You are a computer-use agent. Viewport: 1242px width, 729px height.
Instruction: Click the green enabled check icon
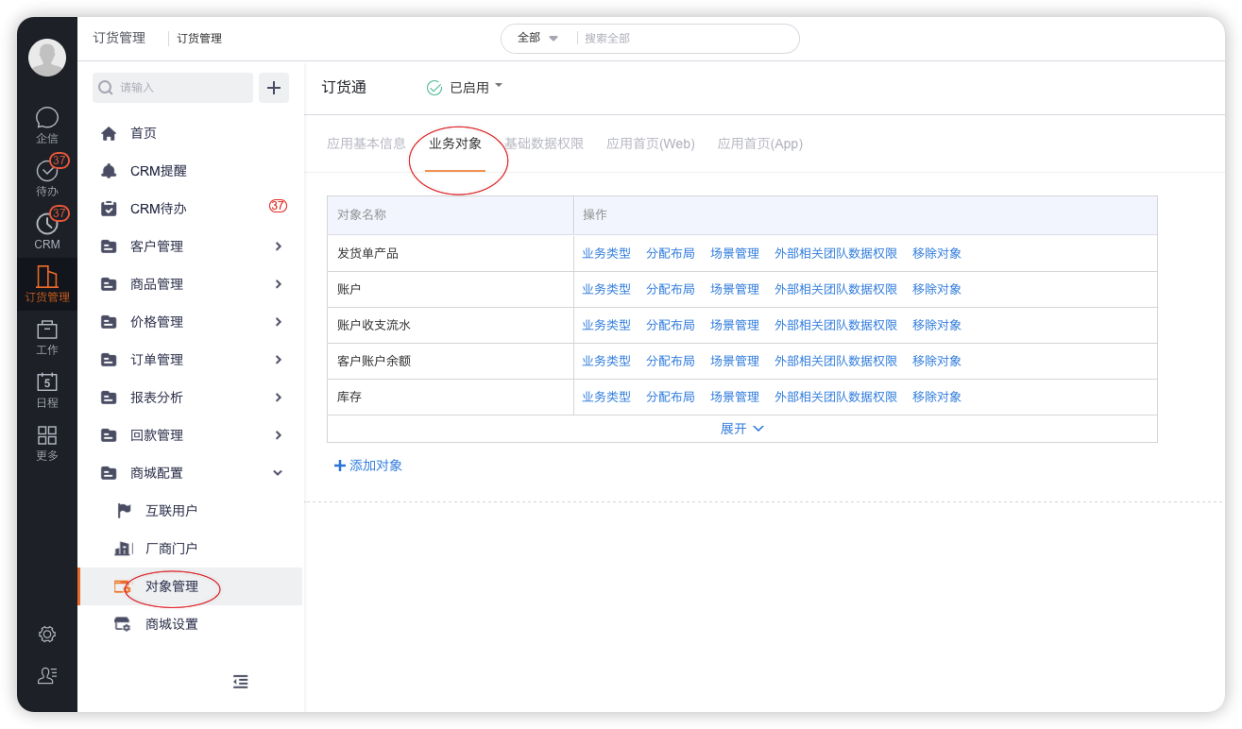pyautogui.click(x=434, y=88)
